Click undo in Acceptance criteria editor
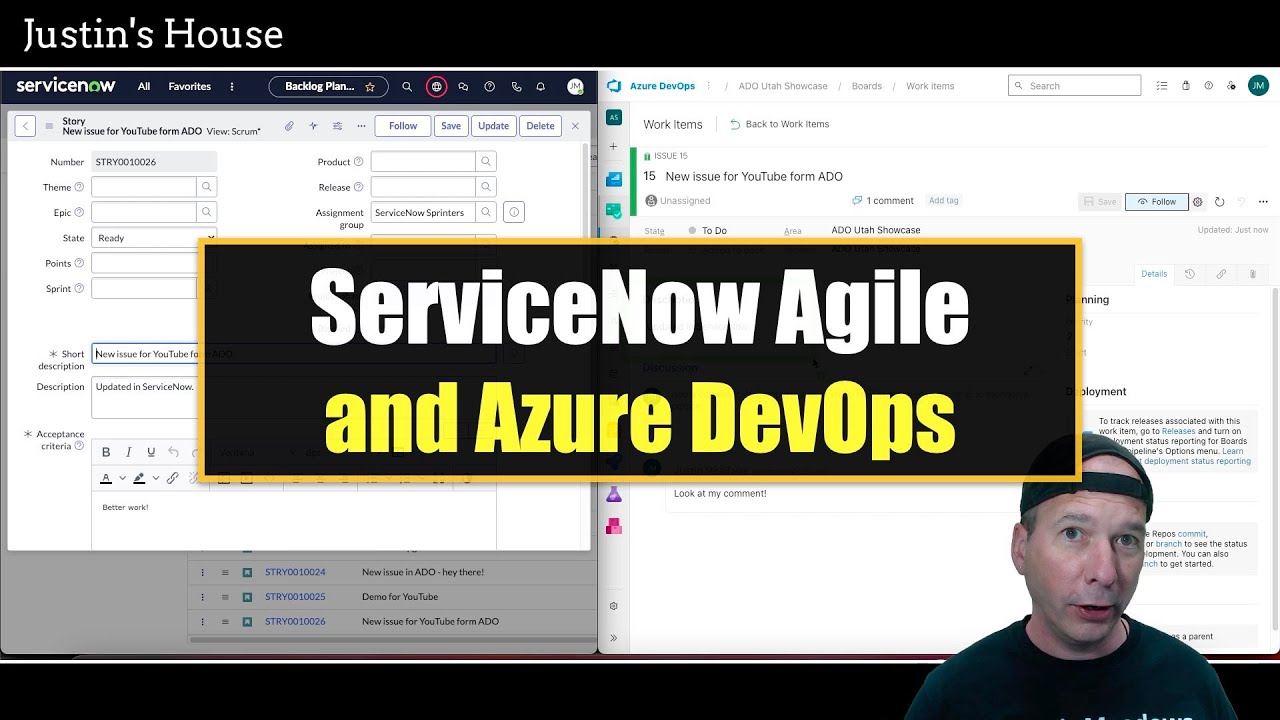 tap(173, 452)
